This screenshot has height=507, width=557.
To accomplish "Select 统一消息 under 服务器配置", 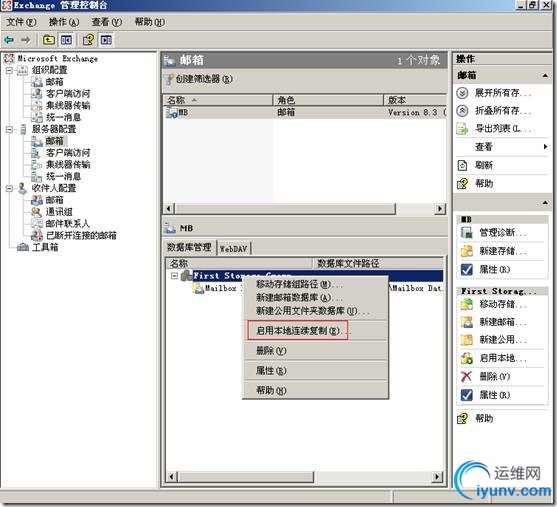I will click(x=63, y=177).
